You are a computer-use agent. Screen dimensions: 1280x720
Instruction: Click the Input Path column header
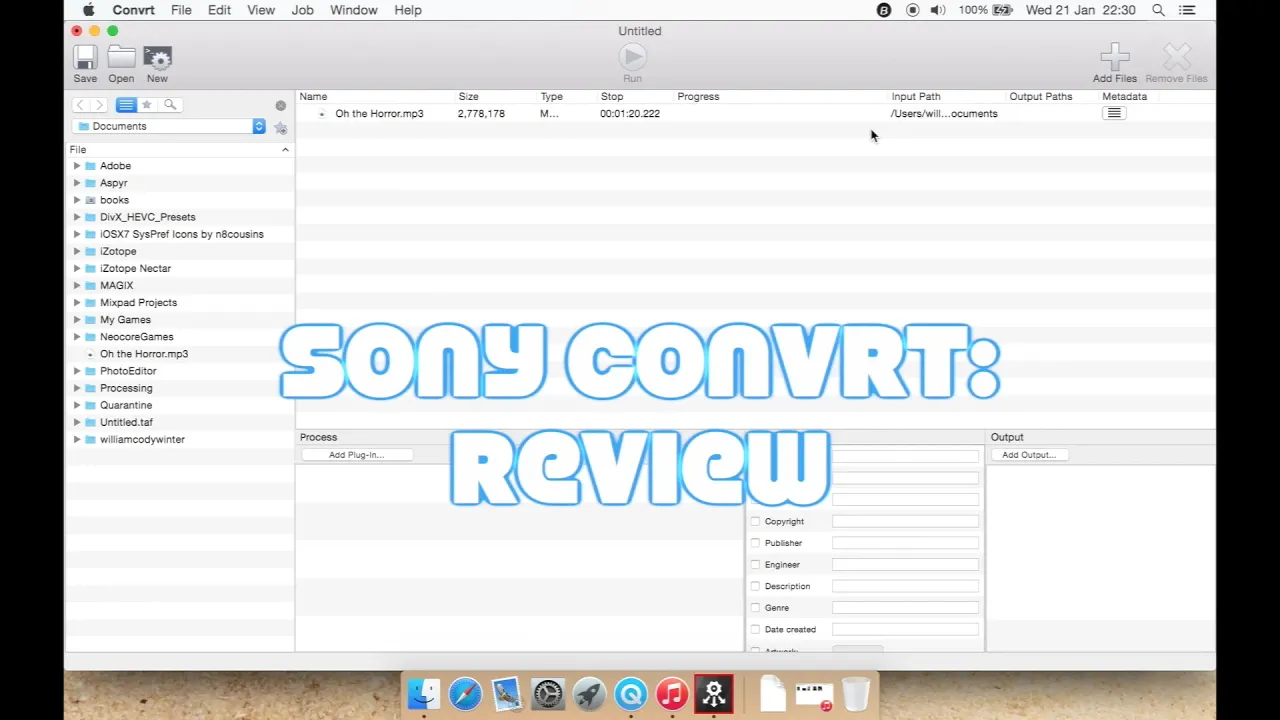(916, 97)
